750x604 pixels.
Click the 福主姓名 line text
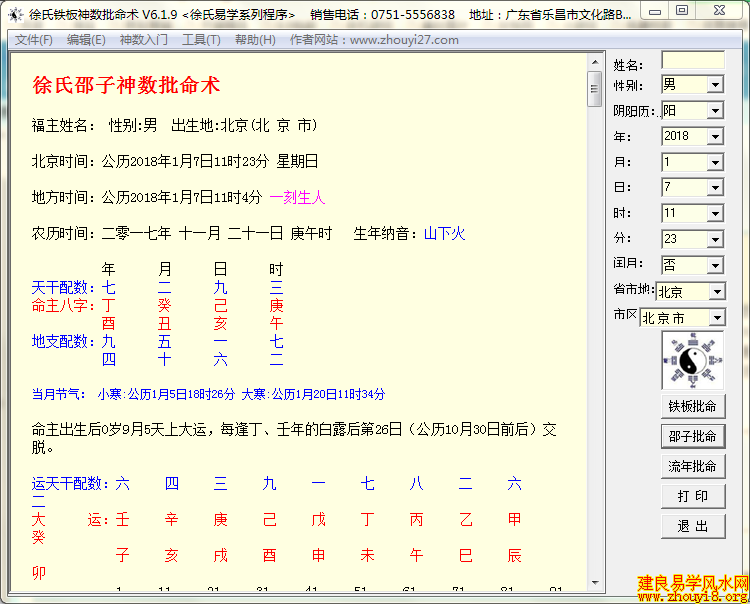tap(174, 125)
